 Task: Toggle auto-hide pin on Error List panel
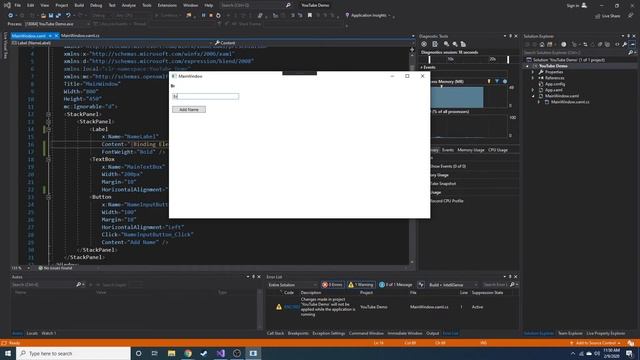coord(510,277)
